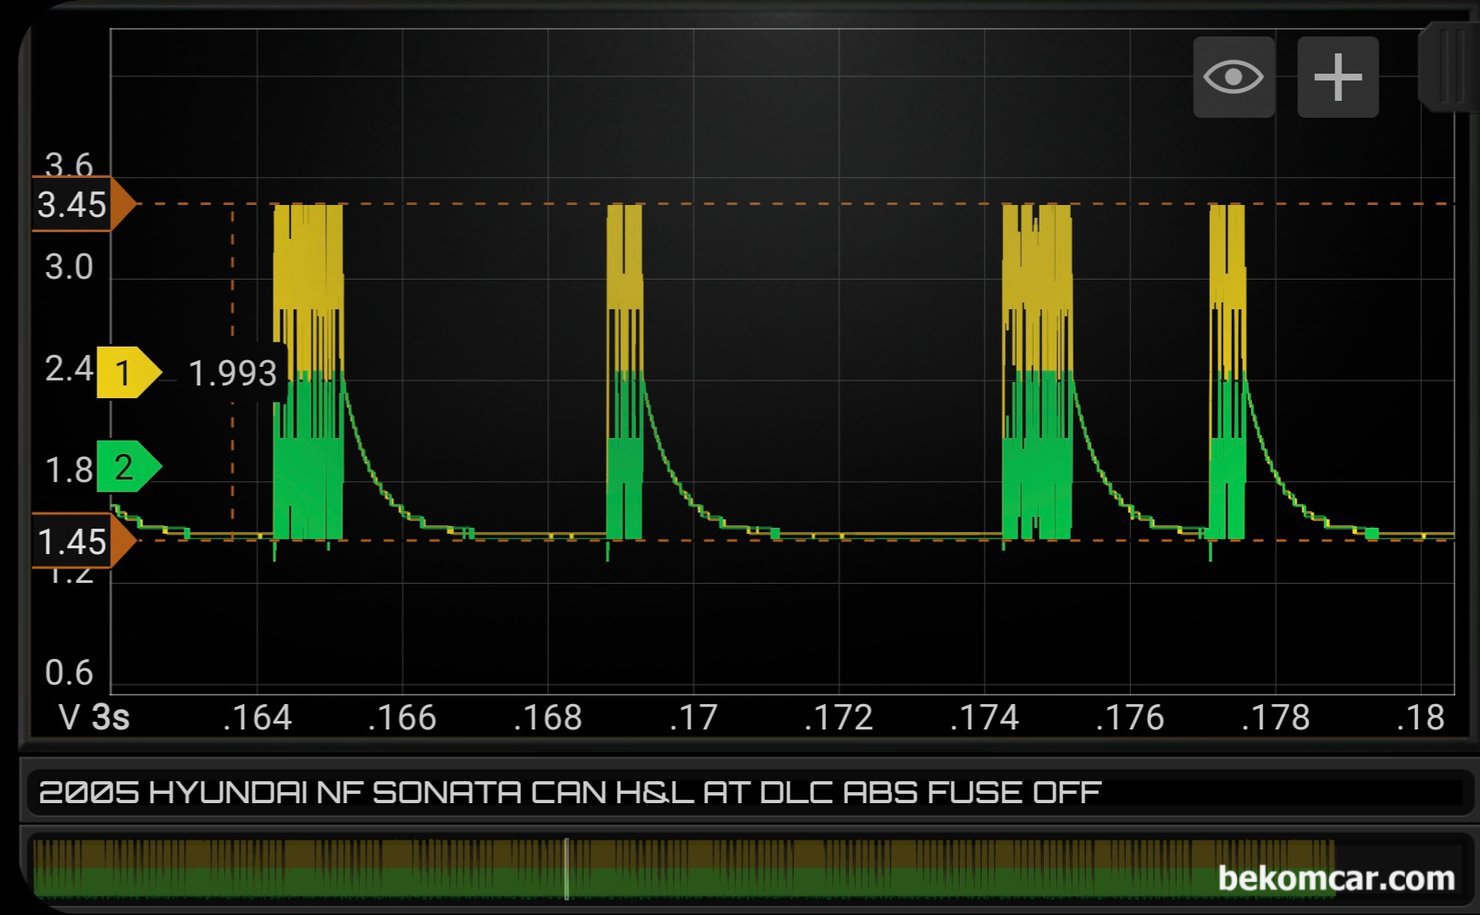Toggle the eye visibility button
The height and width of the screenshot is (915, 1480).
pyautogui.click(x=1234, y=77)
